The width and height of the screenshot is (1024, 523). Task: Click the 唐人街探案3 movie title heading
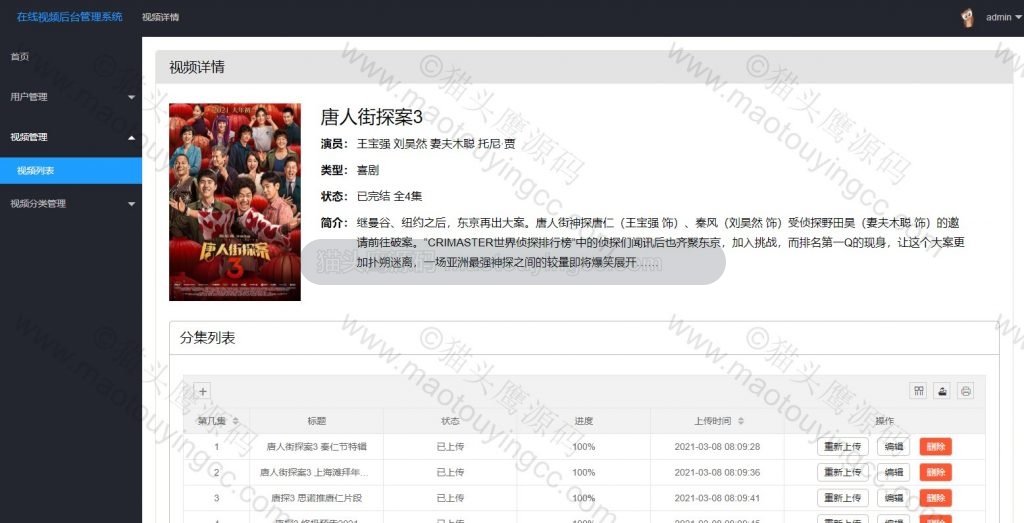point(371,117)
